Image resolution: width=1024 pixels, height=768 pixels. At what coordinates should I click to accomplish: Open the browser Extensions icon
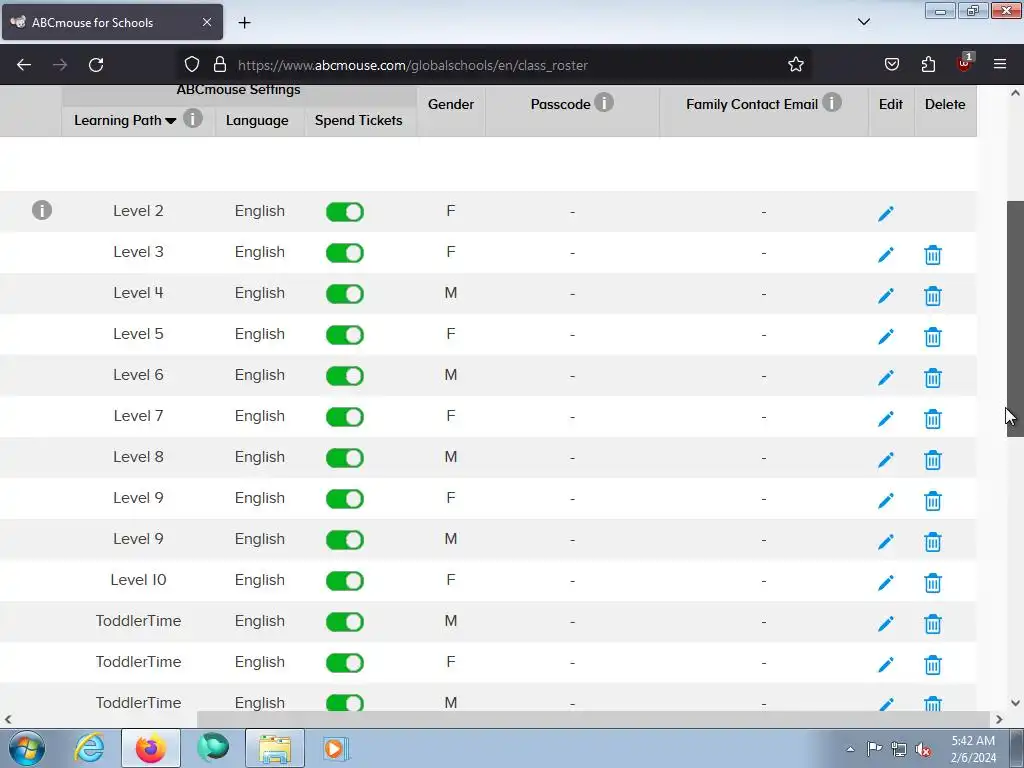click(x=928, y=64)
